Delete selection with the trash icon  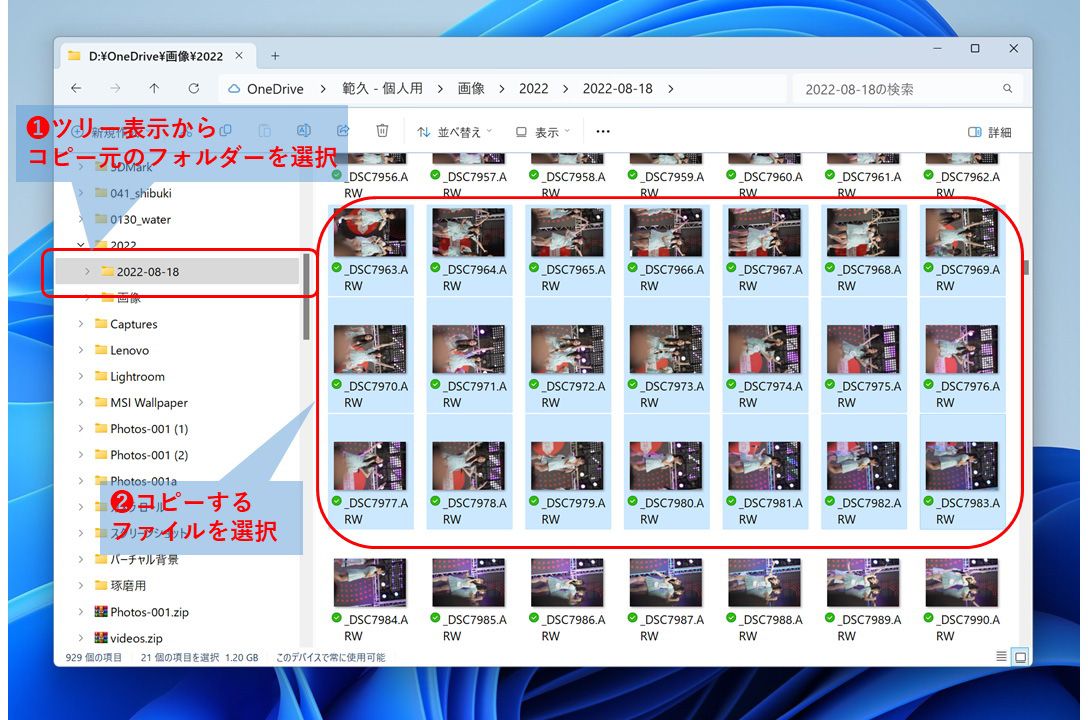(382, 130)
